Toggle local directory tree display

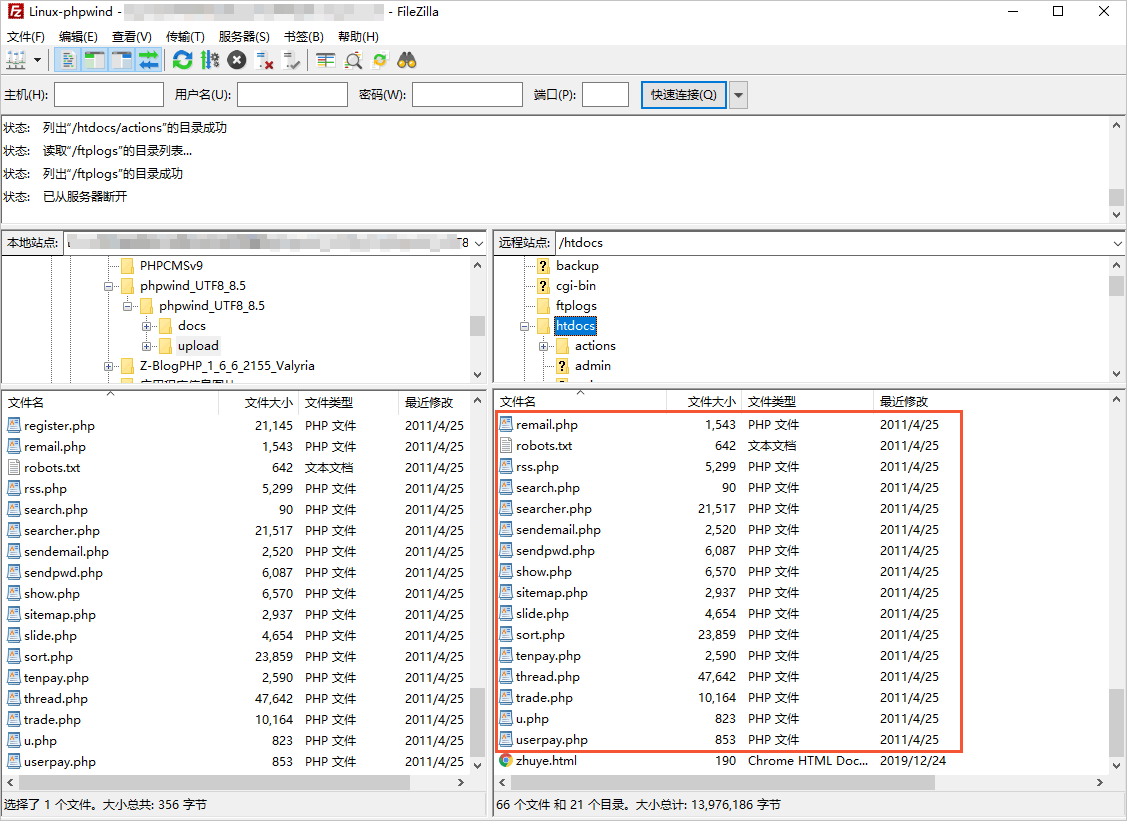(94, 60)
